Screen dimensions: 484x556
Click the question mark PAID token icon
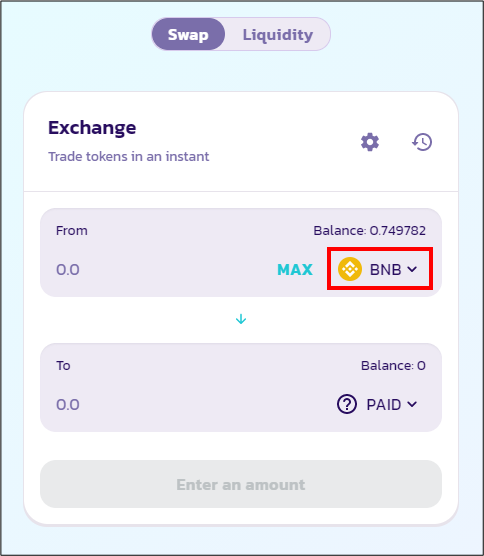(347, 404)
